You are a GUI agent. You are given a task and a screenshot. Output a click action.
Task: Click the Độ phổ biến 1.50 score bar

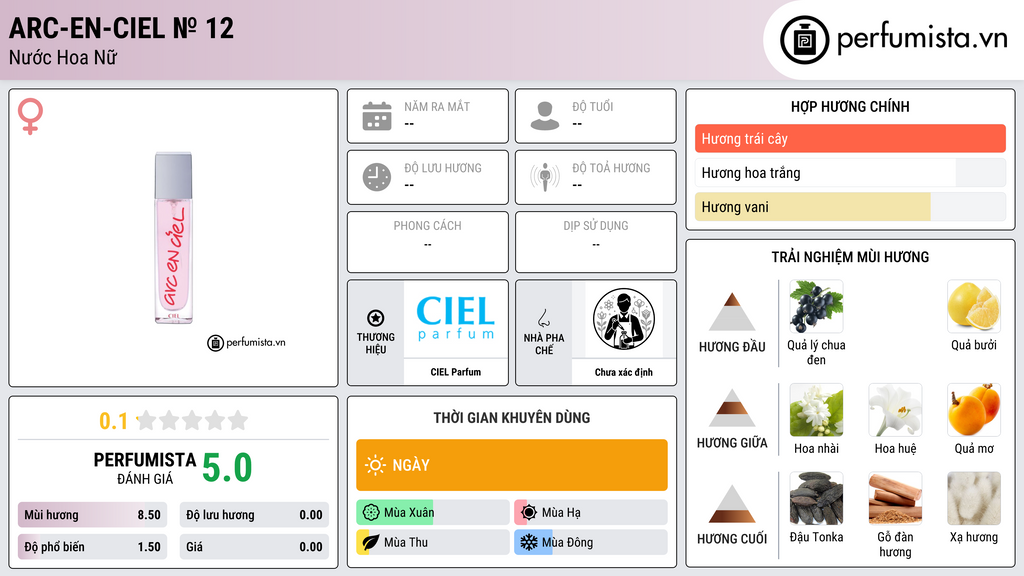(x=92, y=547)
